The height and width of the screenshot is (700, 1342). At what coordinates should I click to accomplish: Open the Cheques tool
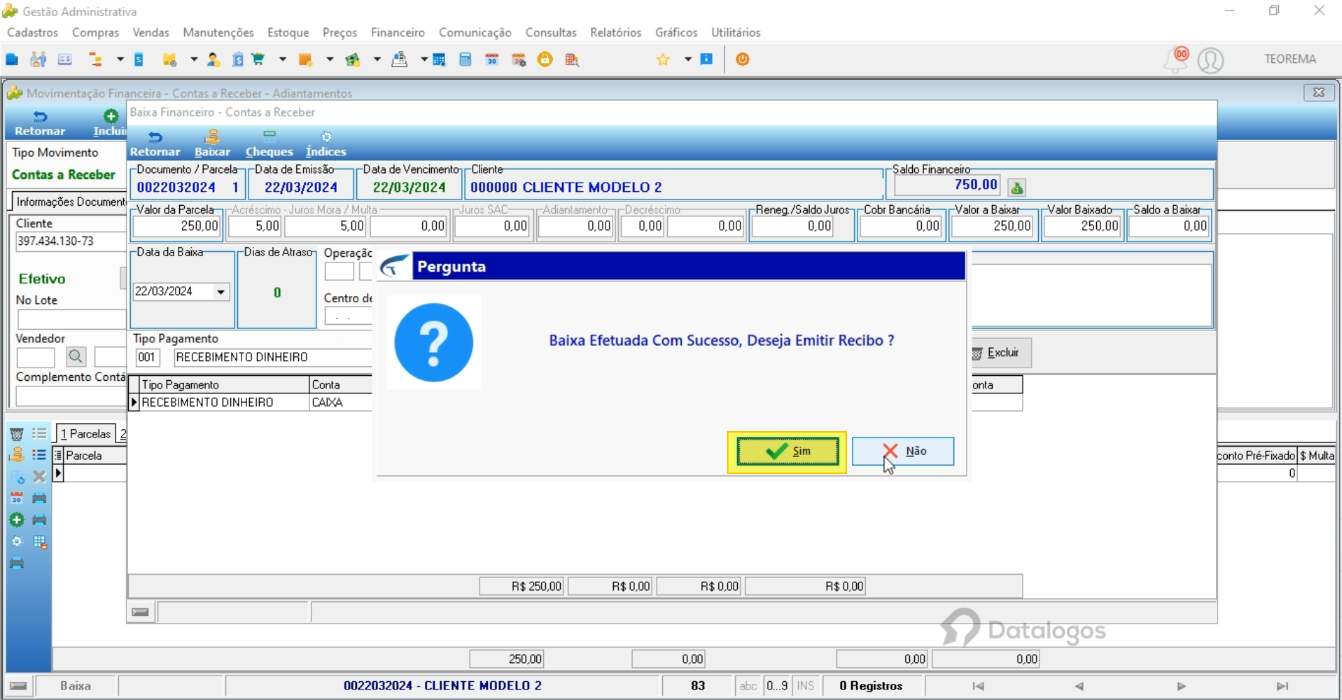pyautogui.click(x=269, y=144)
